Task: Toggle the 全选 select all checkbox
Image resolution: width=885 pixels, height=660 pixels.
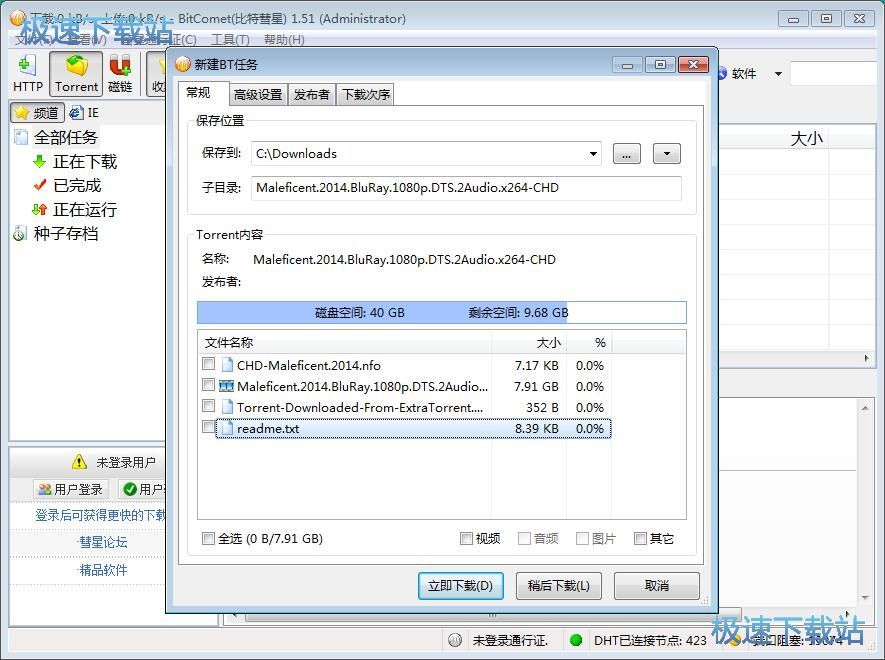Action: click(208, 539)
